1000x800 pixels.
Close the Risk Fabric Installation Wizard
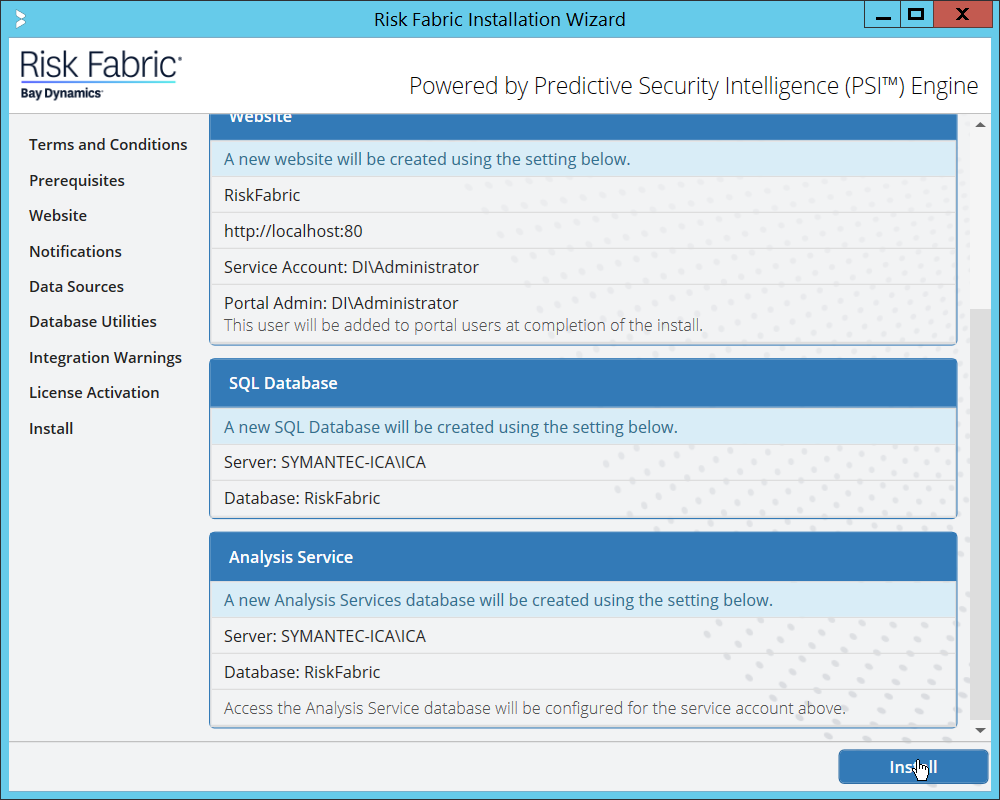click(961, 15)
